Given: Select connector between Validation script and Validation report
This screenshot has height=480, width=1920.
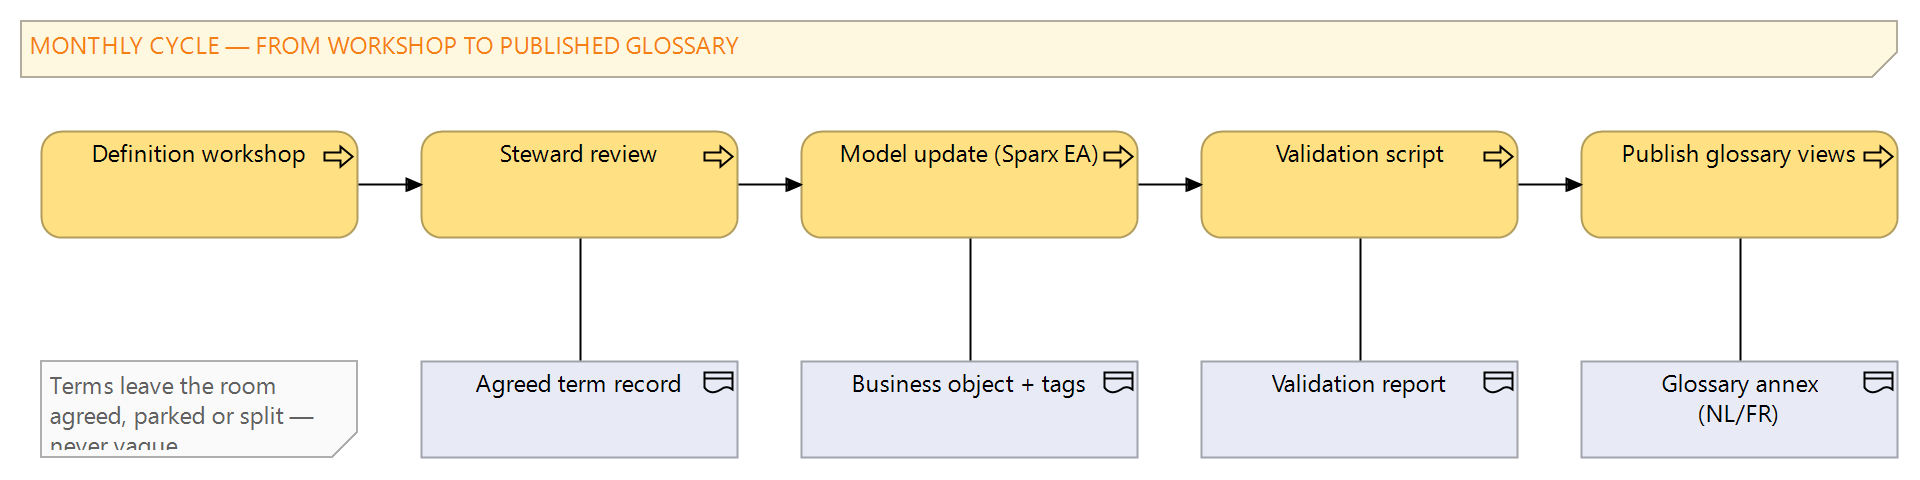Looking at the screenshot, I should (x=1360, y=299).
